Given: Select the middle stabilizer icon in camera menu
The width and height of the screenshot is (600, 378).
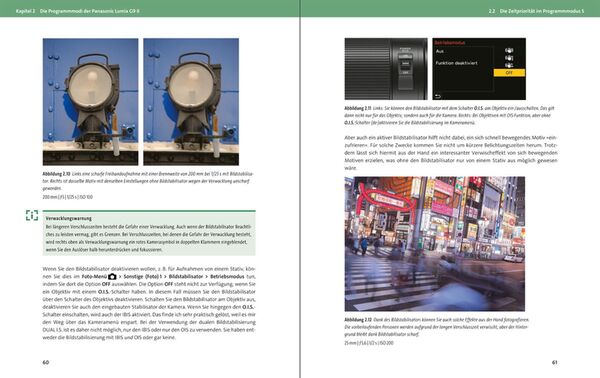Looking at the screenshot, I should pos(509,58).
